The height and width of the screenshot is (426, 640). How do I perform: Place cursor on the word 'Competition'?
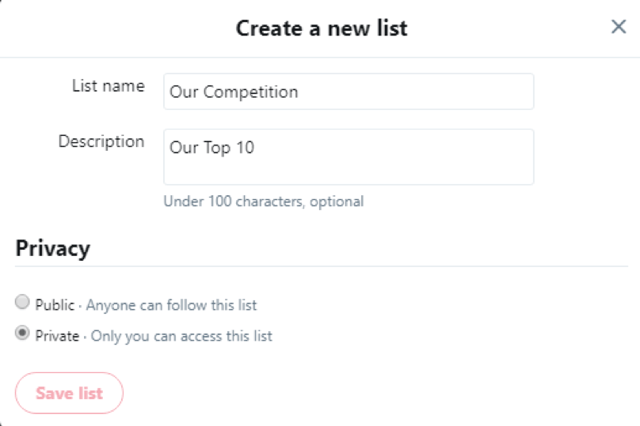(251, 92)
